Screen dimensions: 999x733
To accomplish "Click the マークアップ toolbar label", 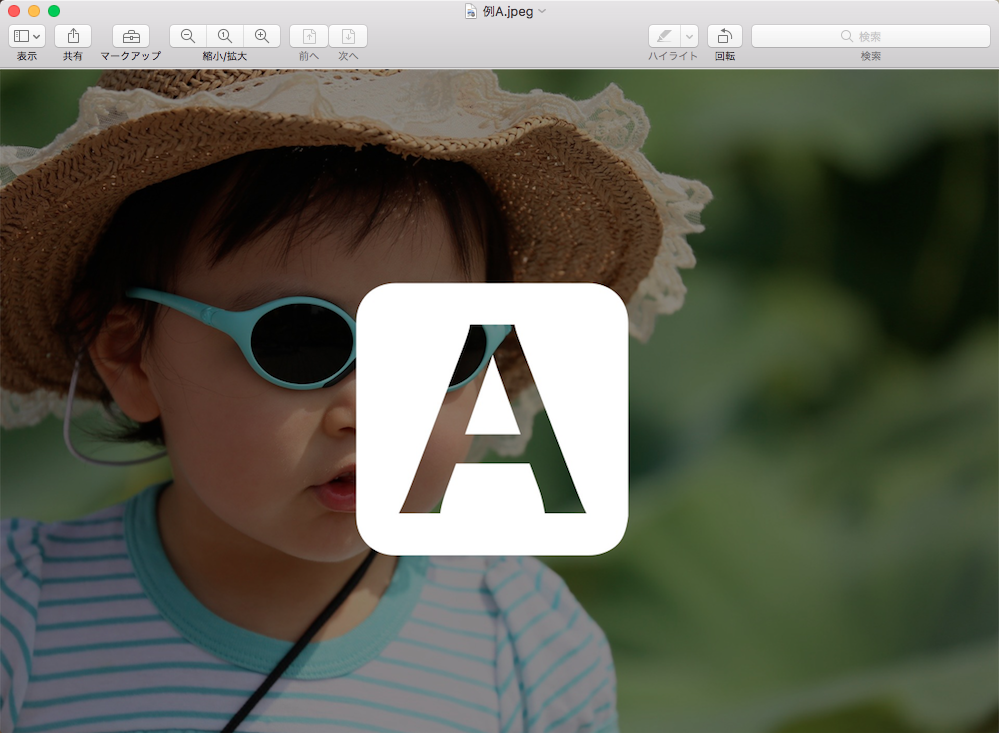I will coord(131,56).
